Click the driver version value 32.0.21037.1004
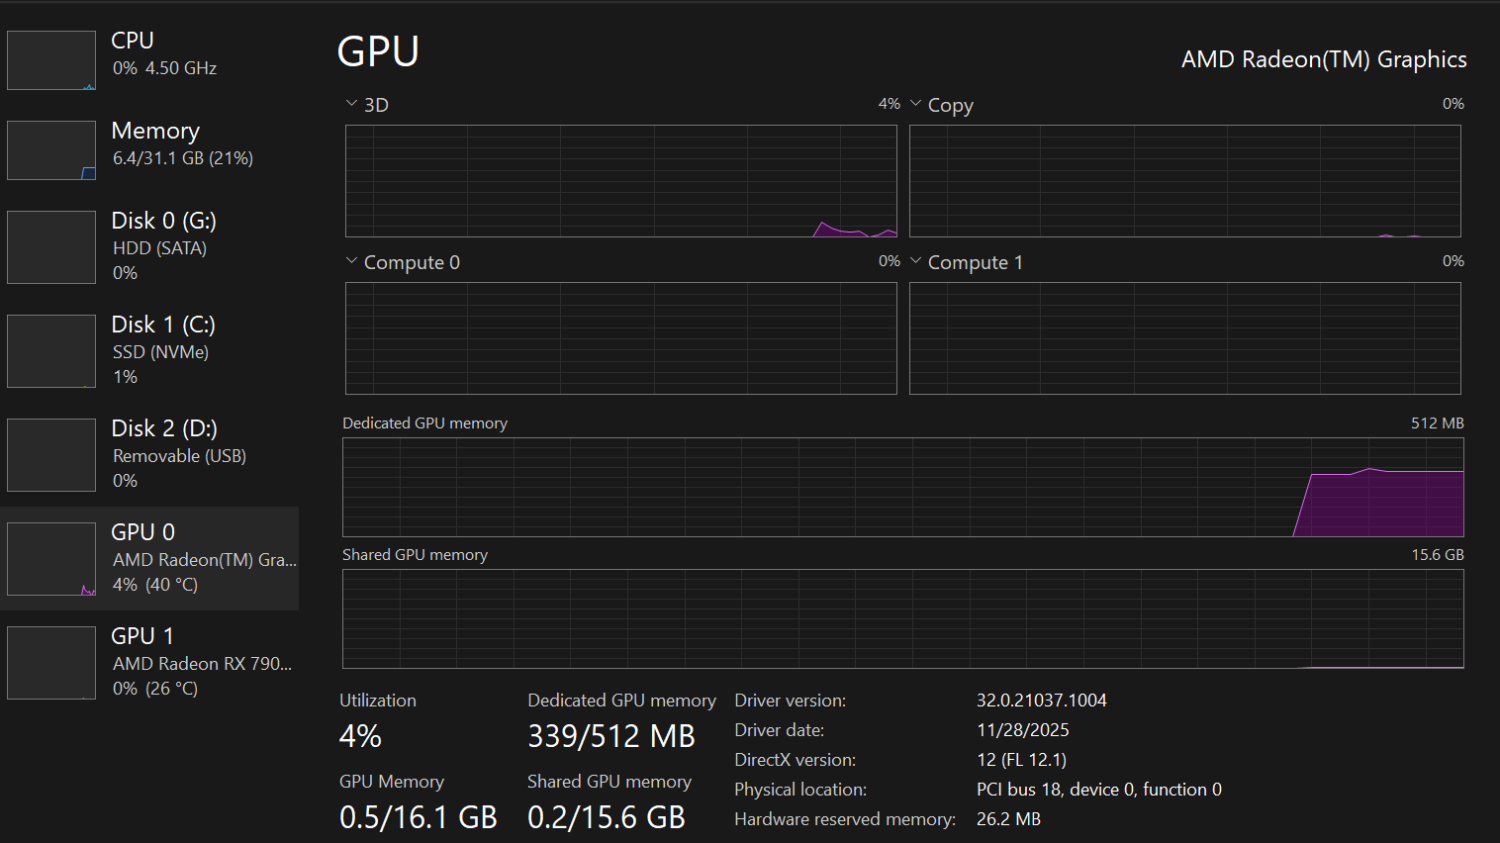1500x843 pixels. click(1041, 700)
